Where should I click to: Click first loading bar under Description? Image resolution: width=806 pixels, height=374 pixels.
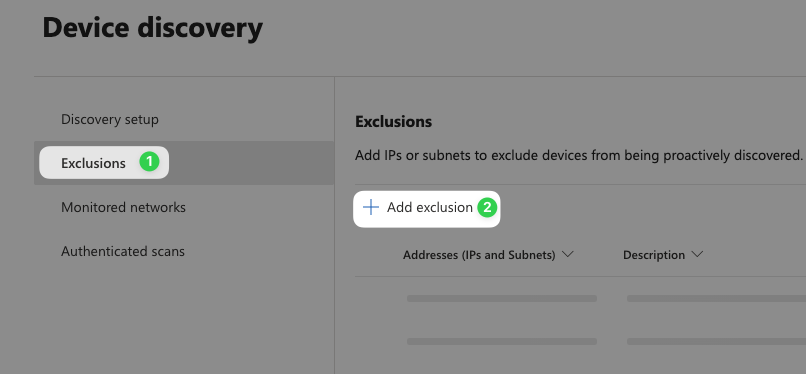[716, 298]
